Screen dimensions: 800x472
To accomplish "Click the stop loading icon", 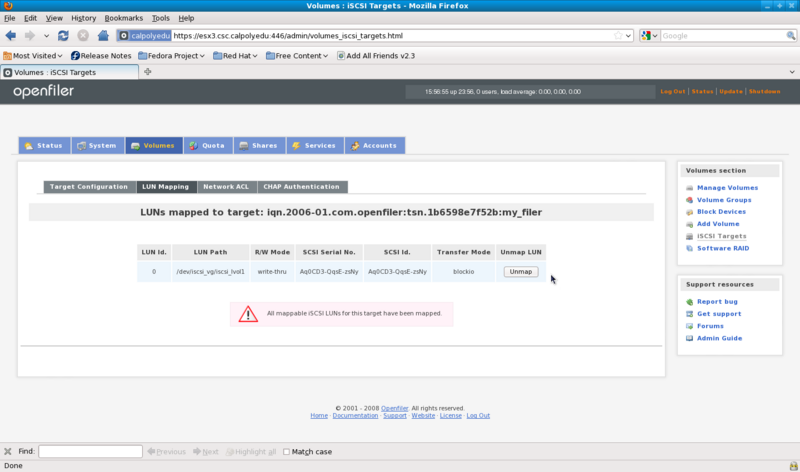I will 83,36.
